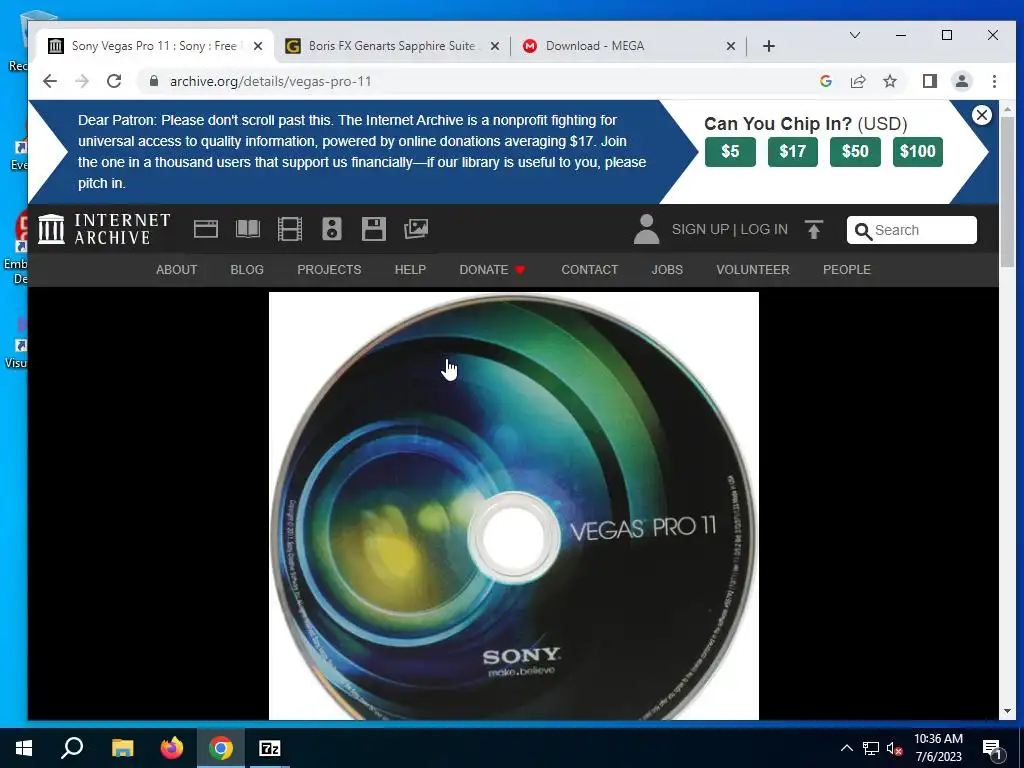Open the Texts book icon
This screenshot has width=1024, height=768.
tap(248, 229)
